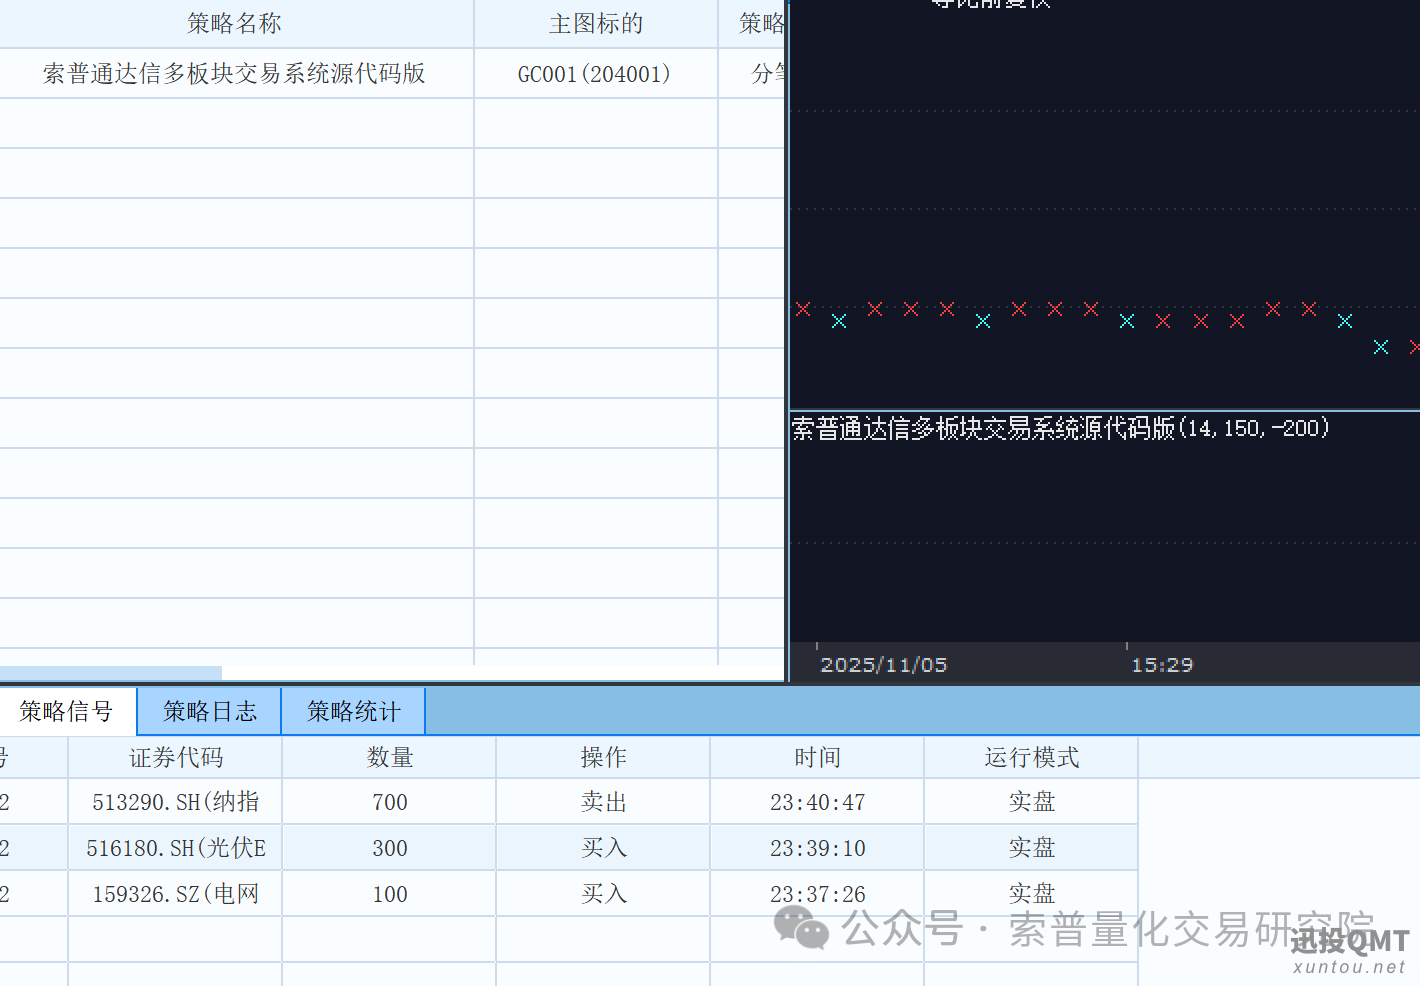Select the 策略信号 tab

[67, 711]
